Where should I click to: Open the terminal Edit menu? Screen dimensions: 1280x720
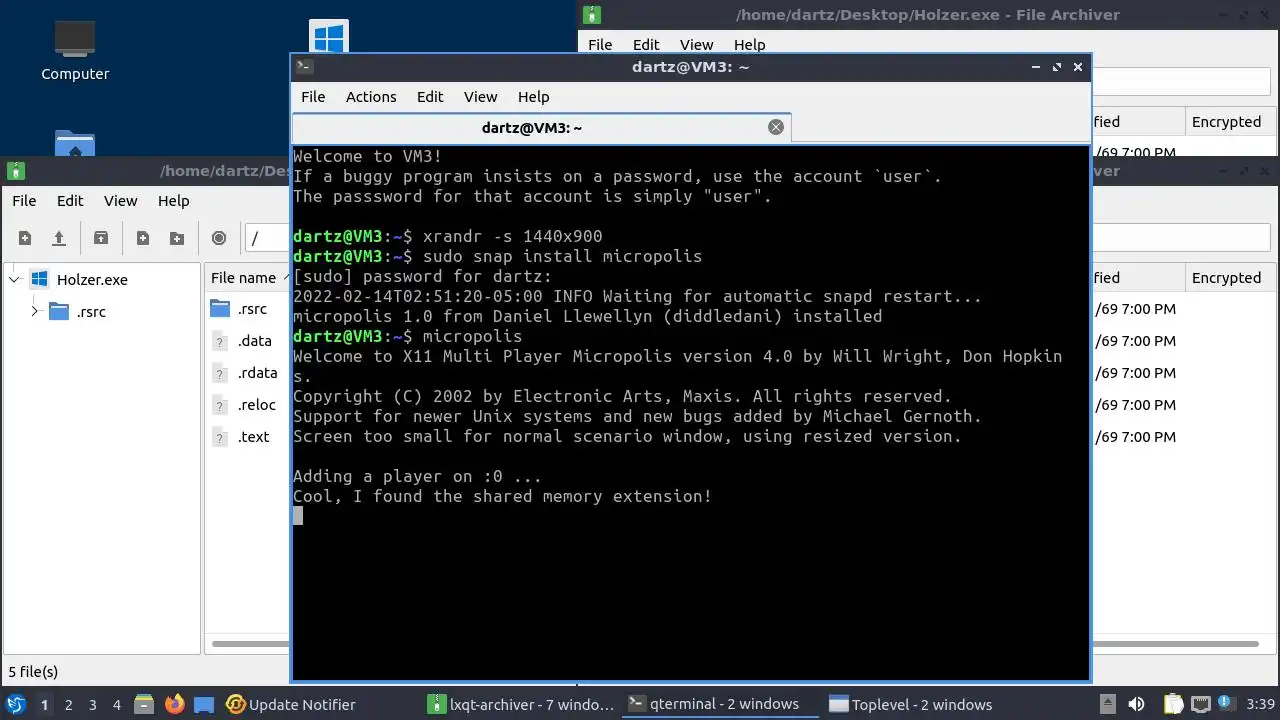coord(430,97)
